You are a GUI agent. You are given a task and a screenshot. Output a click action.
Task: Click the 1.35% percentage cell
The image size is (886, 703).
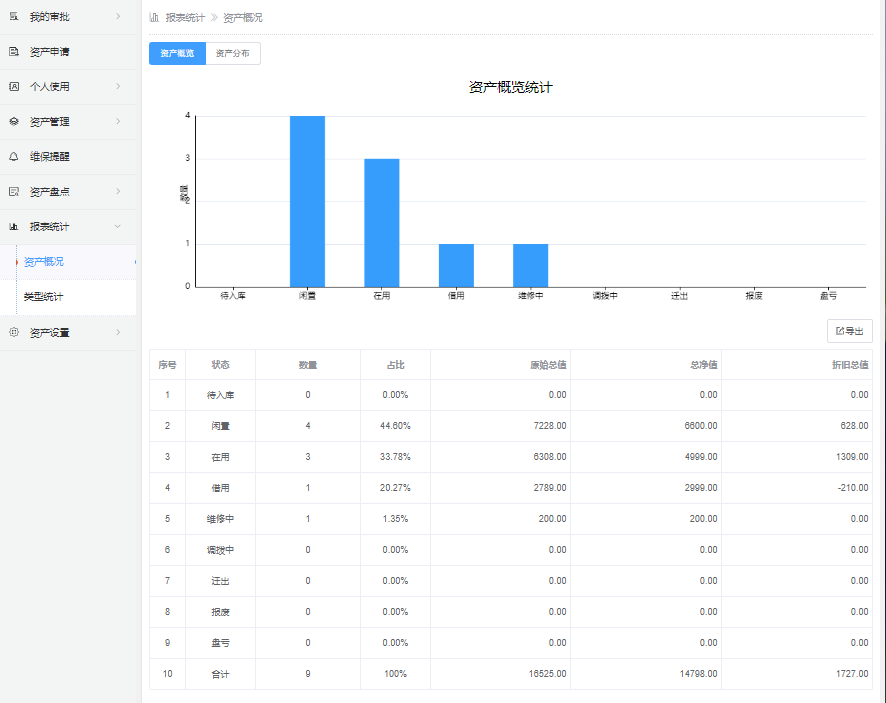396,519
